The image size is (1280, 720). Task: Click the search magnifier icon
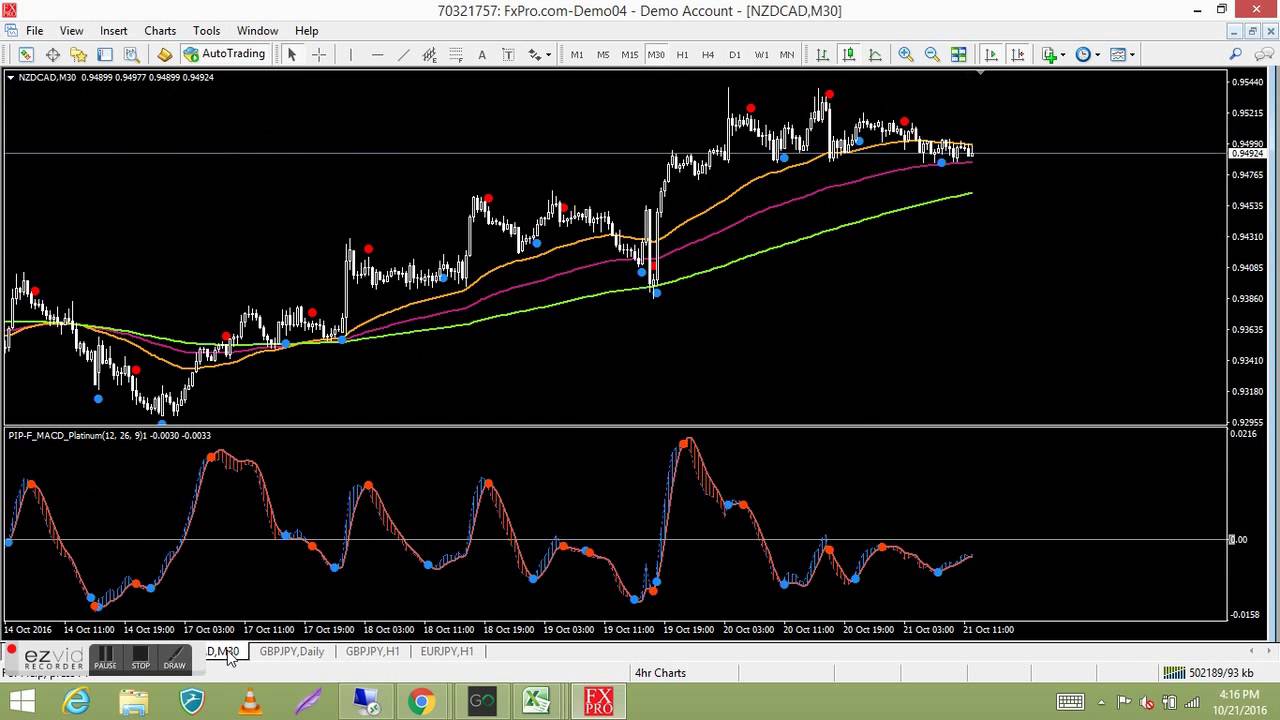point(1235,54)
